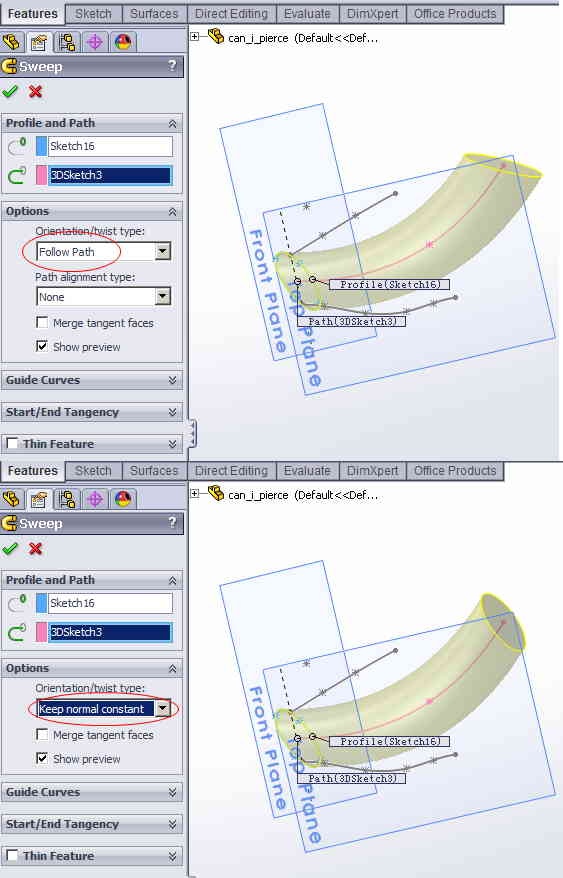Toggle Show preview in Keep normal constant screenshot
The image size is (563, 878).
42,759
